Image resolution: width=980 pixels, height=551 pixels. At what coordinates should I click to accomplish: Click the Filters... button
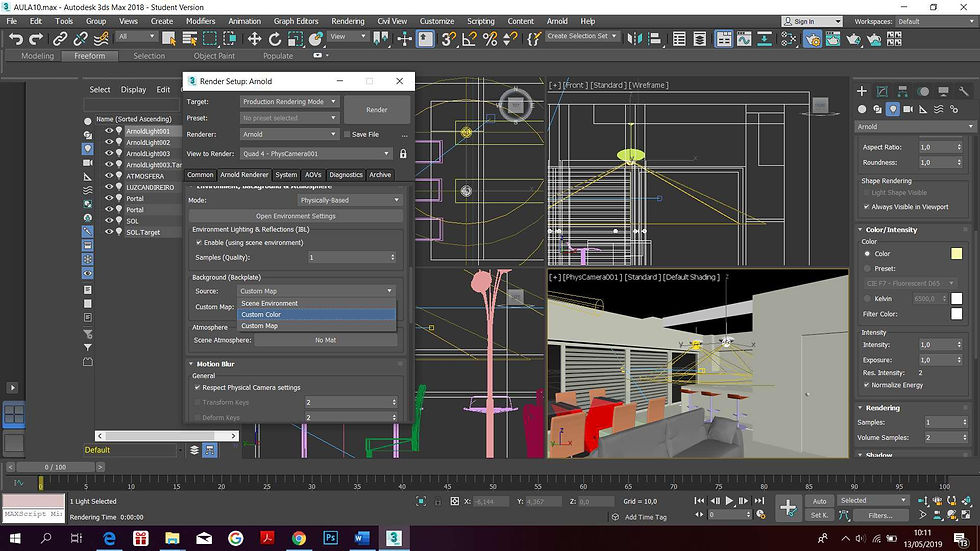(879, 515)
